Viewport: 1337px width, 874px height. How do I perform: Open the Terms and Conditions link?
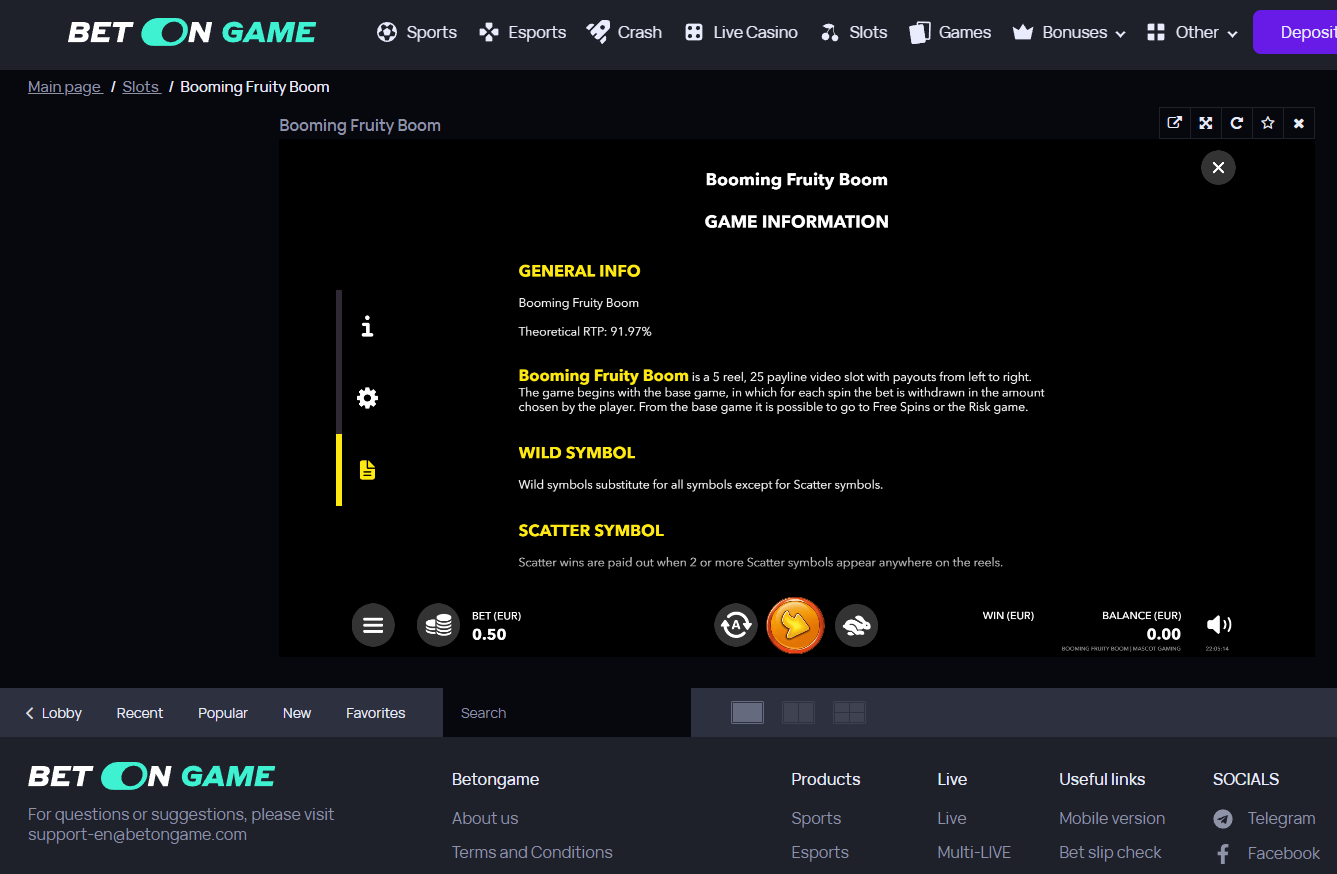click(x=532, y=852)
